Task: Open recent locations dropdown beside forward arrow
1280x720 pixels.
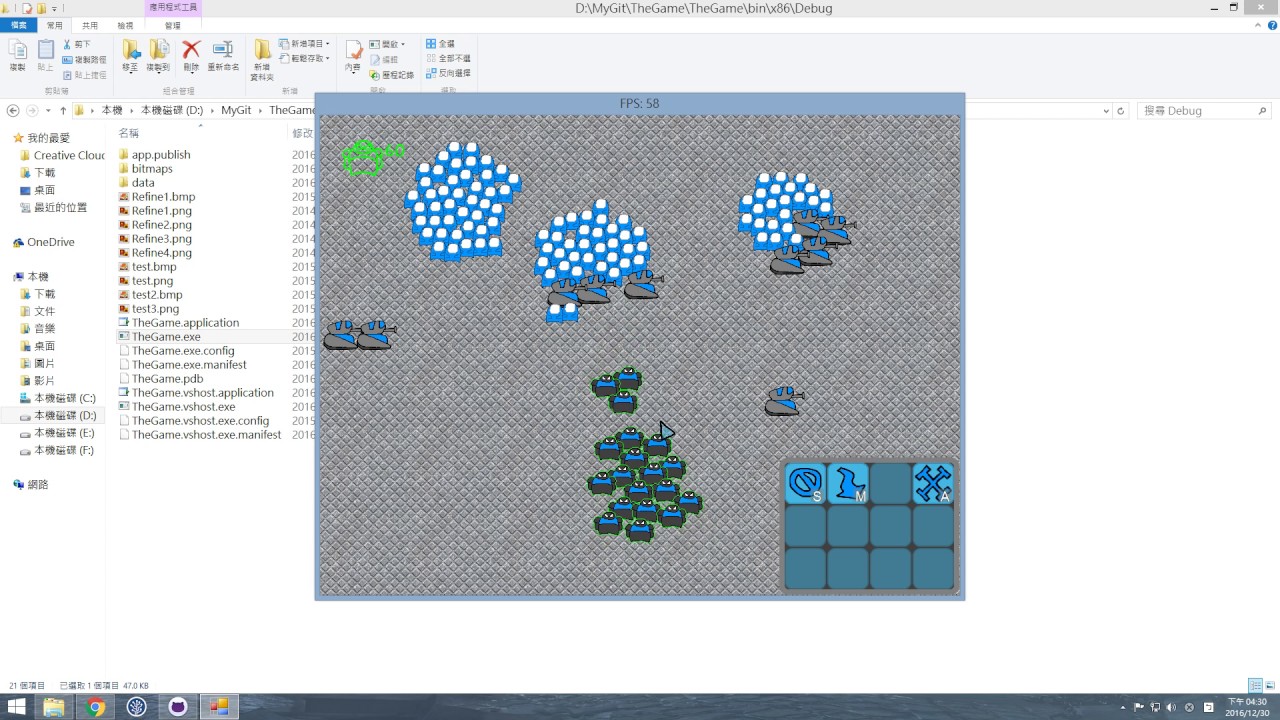Action: click(x=48, y=111)
